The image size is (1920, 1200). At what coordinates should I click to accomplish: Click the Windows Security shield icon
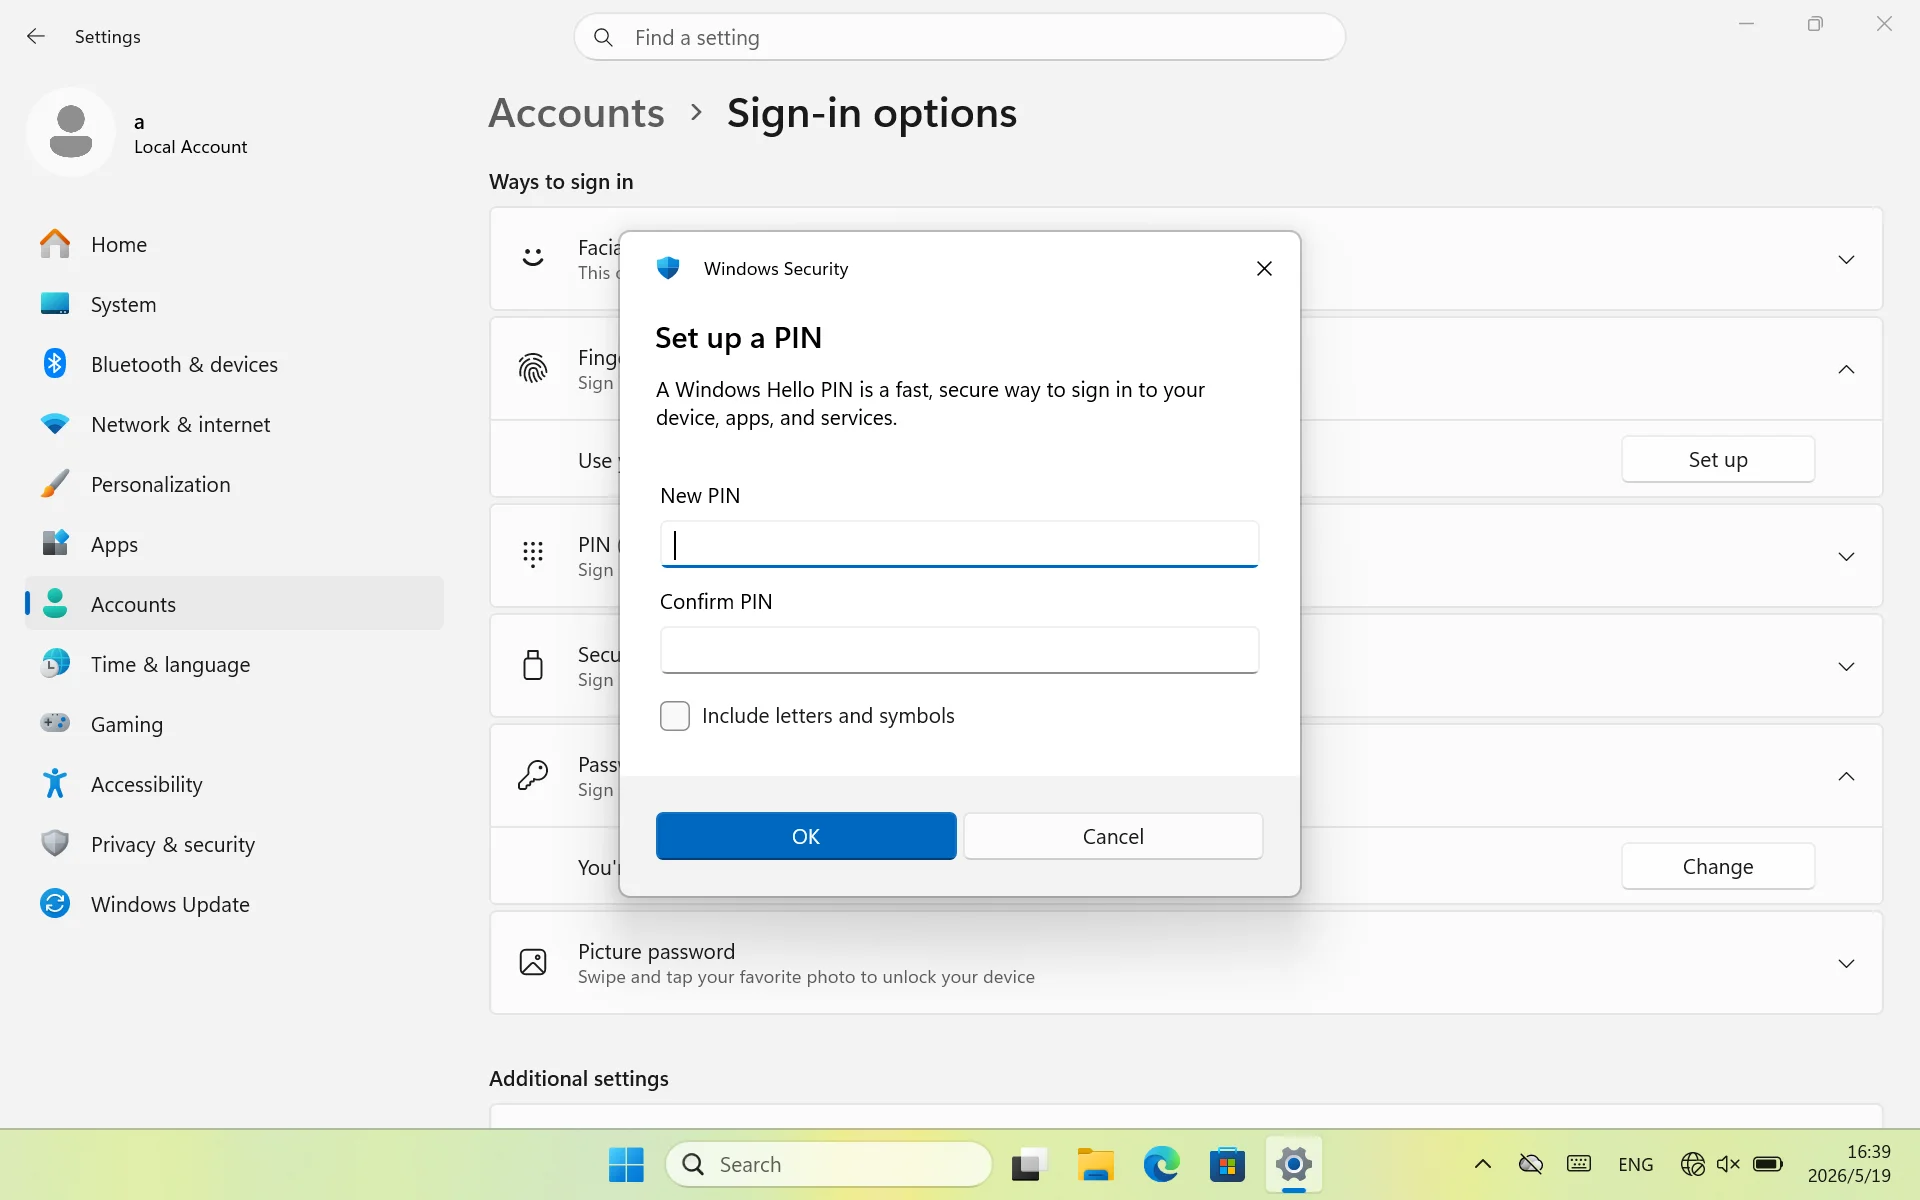coord(668,268)
